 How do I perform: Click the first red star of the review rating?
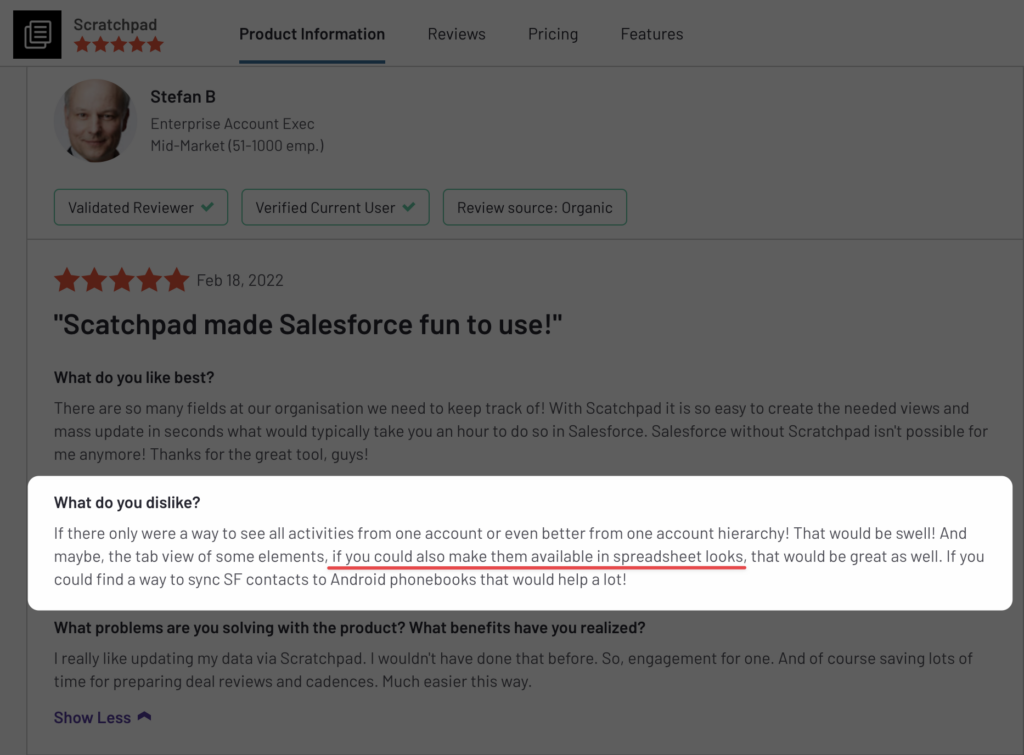point(68,279)
